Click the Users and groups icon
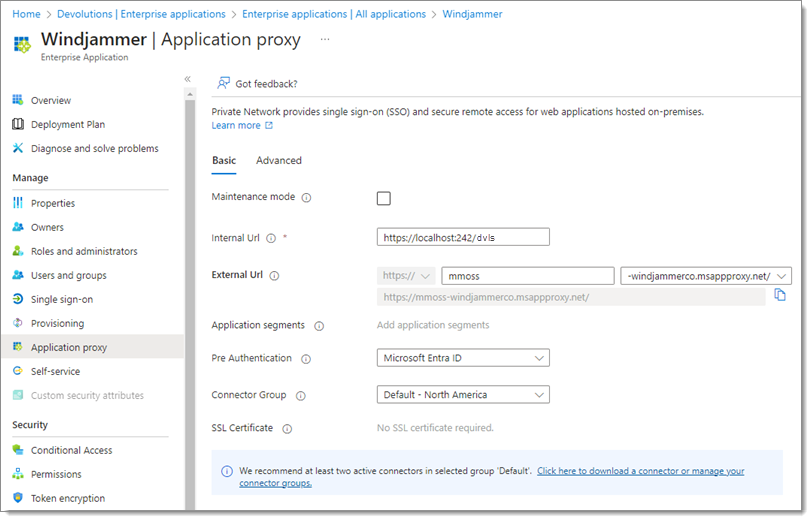 (18, 274)
